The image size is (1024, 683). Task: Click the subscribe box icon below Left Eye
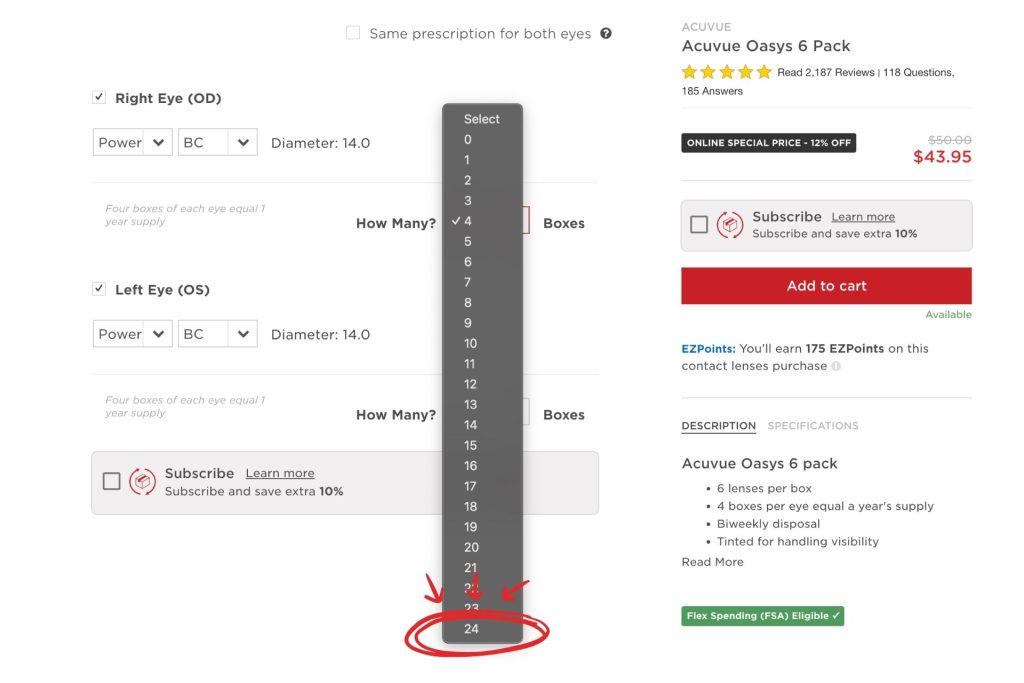(142, 482)
